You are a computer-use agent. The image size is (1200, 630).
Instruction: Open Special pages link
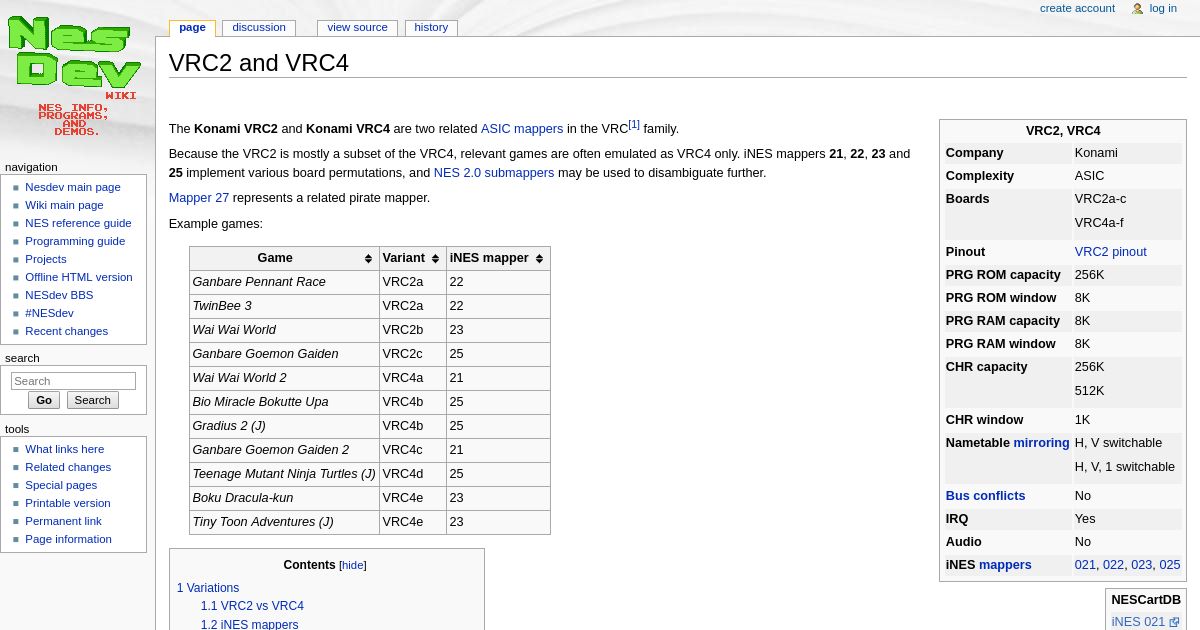(61, 485)
